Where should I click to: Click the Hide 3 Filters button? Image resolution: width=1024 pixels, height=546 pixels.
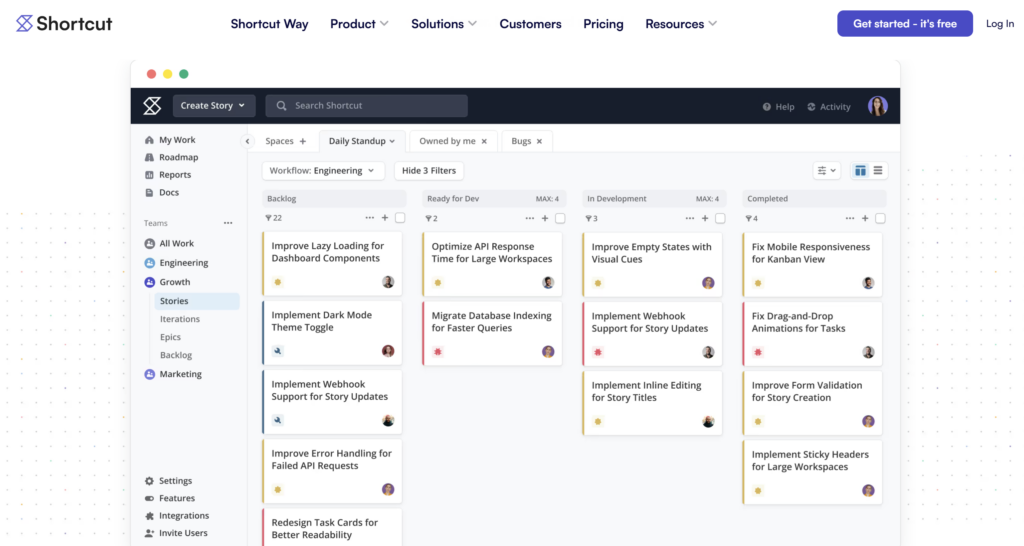coord(429,170)
